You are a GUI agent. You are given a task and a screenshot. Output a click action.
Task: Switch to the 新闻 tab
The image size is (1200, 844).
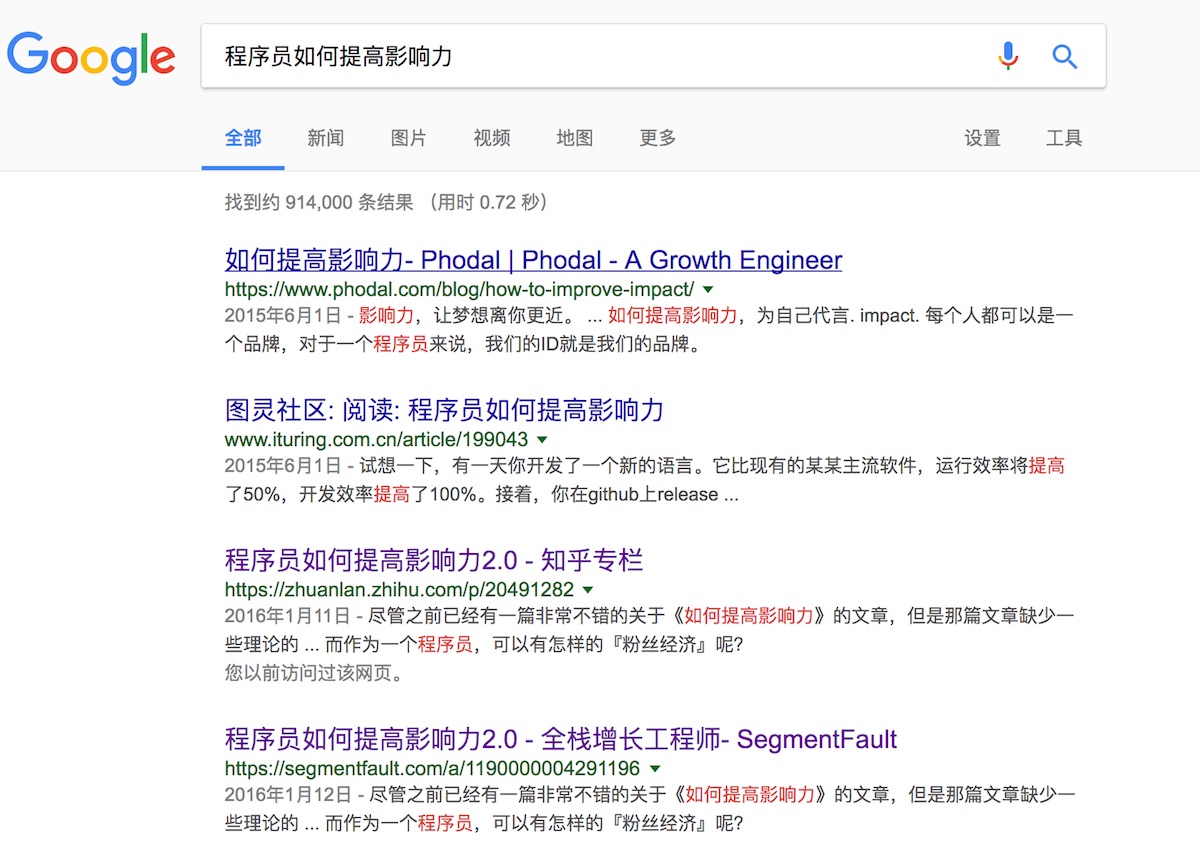coord(326,138)
